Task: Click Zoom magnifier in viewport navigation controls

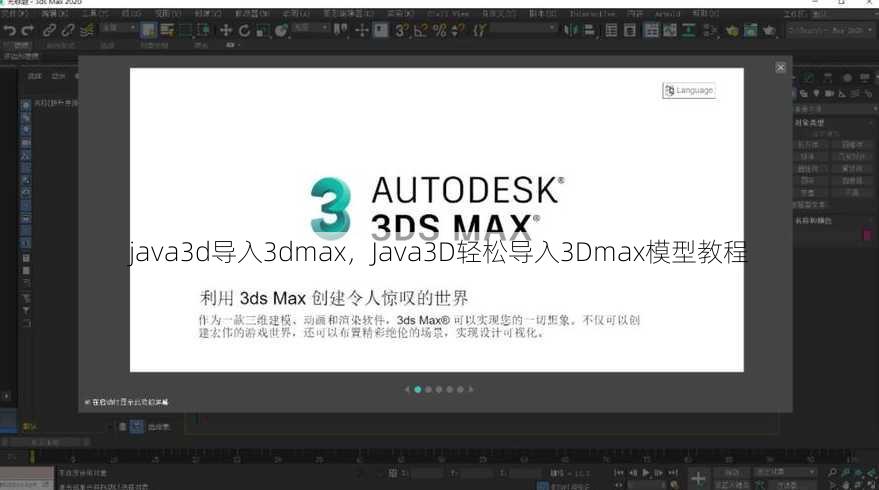Action: point(832,473)
